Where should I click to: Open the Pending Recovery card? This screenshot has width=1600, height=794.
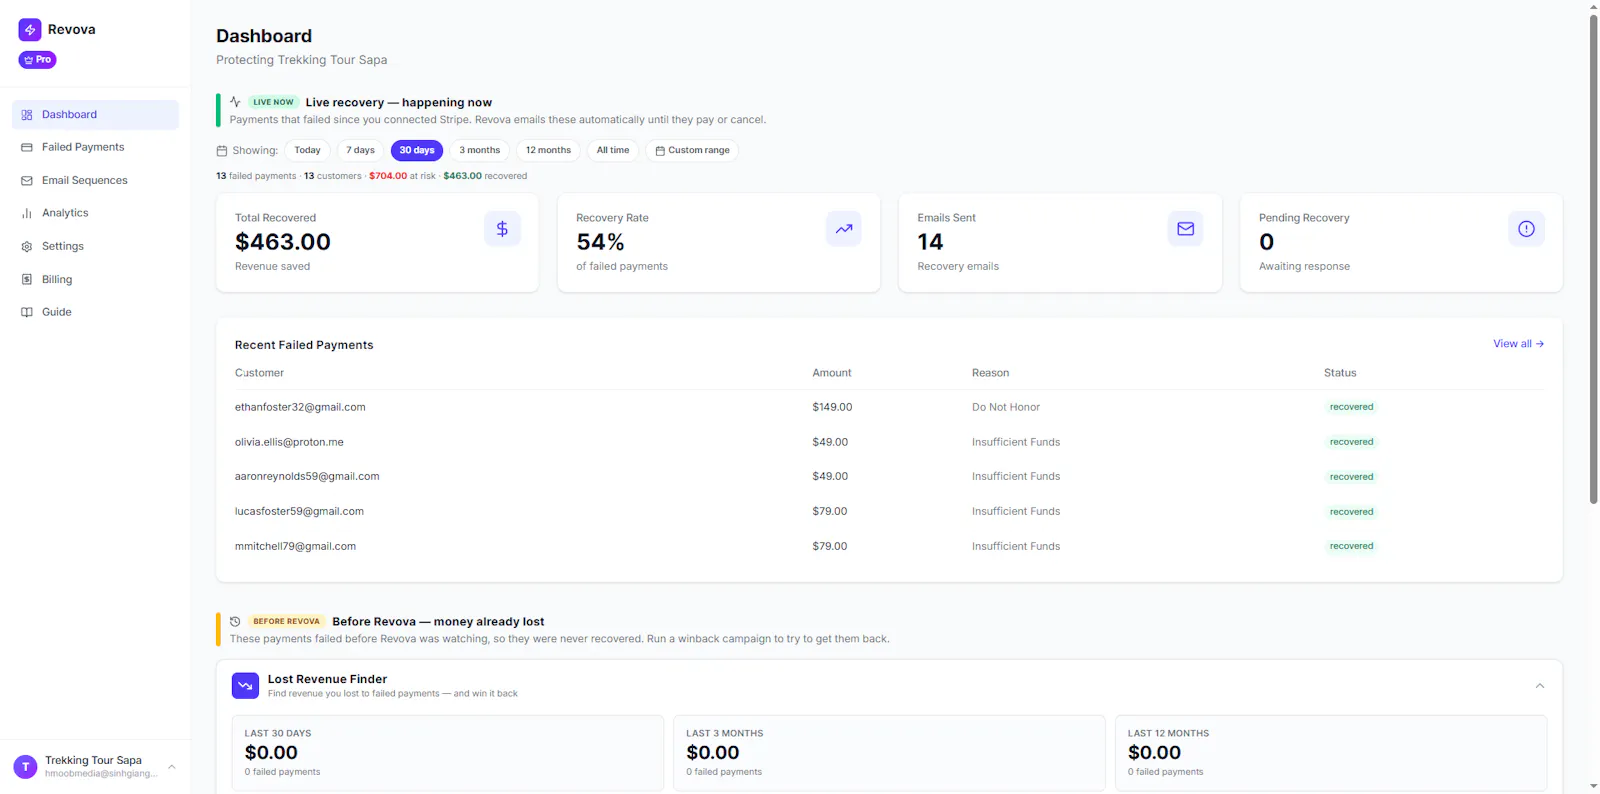(x=1401, y=243)
